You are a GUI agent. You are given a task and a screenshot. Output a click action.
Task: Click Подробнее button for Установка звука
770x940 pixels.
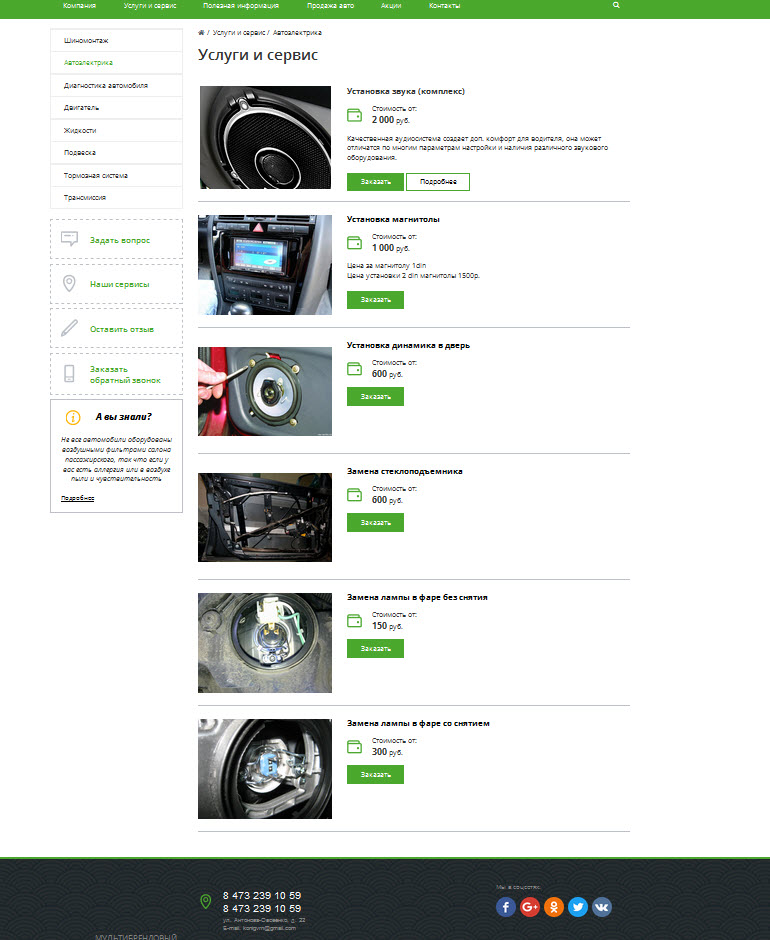coord(438,182)
